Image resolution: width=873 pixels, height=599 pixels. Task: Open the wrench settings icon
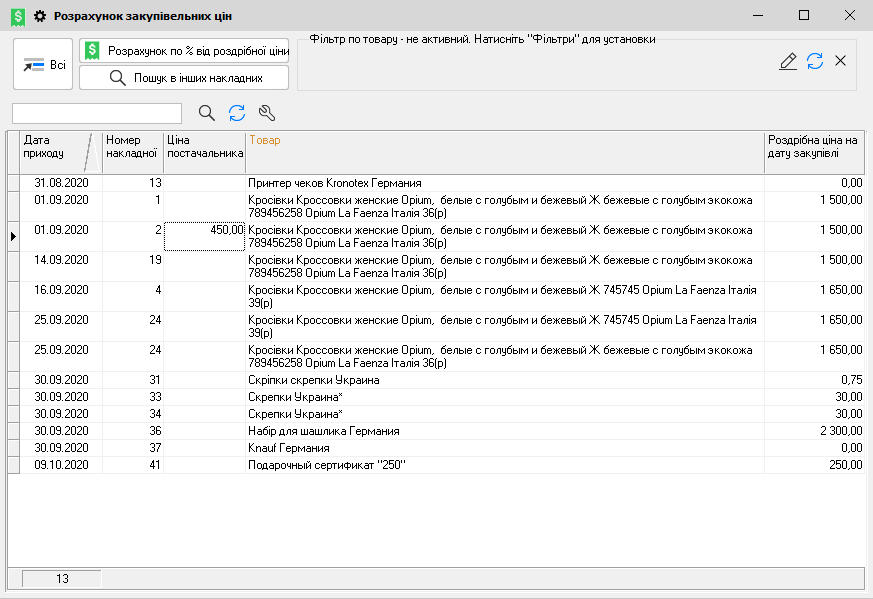(266, 113)
